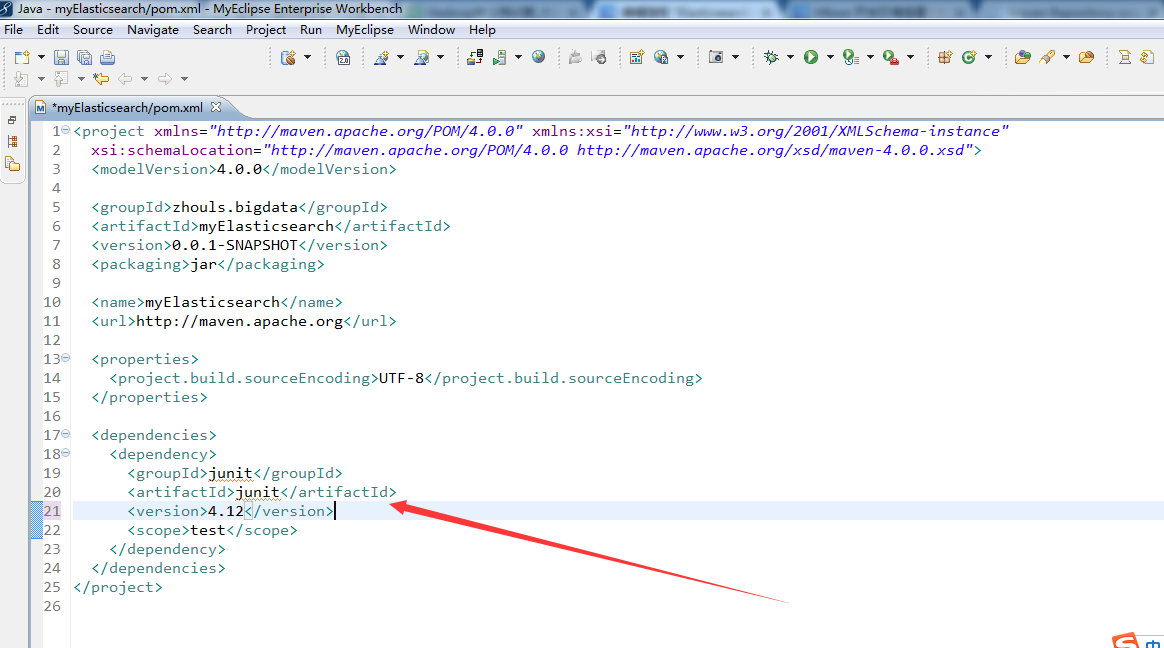1164x648 pixels.
Task: Collapse the dependency element at line 18
Action: [65, 453]
